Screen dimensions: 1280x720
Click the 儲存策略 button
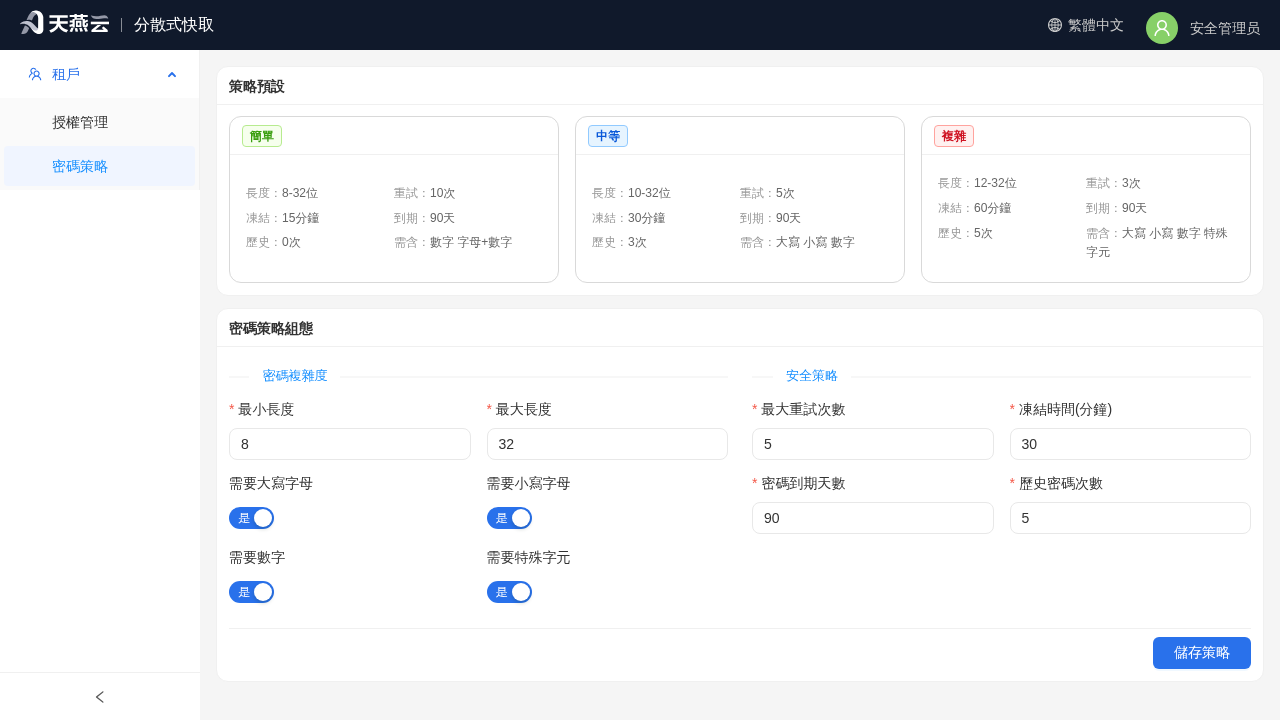1202,653
